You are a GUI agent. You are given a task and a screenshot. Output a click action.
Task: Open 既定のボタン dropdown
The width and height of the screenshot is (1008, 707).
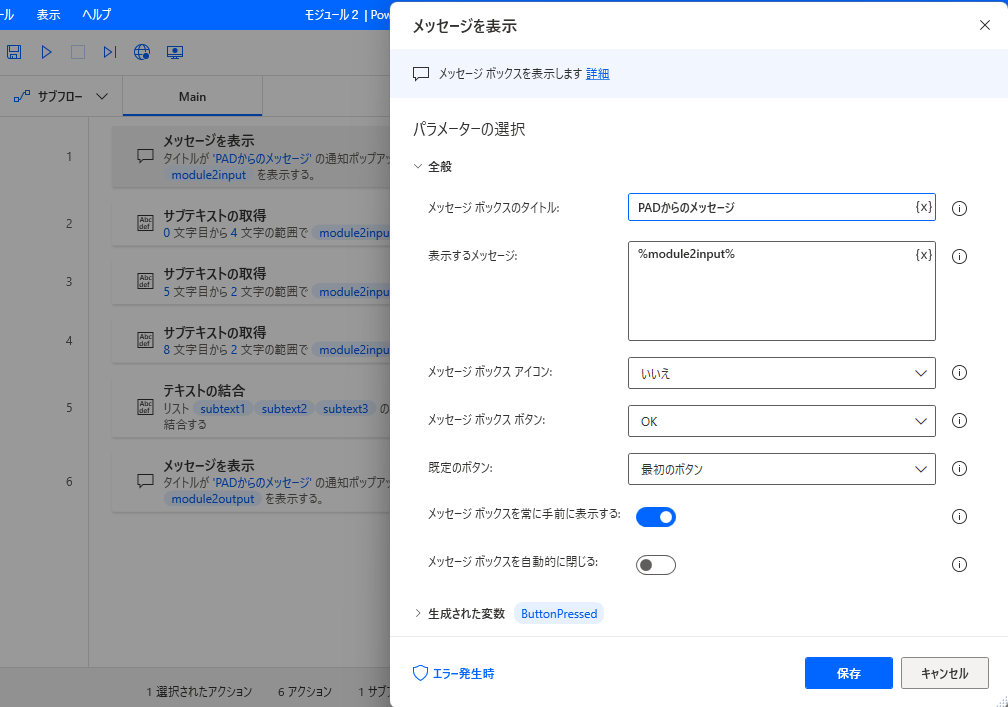coord(782,469)
